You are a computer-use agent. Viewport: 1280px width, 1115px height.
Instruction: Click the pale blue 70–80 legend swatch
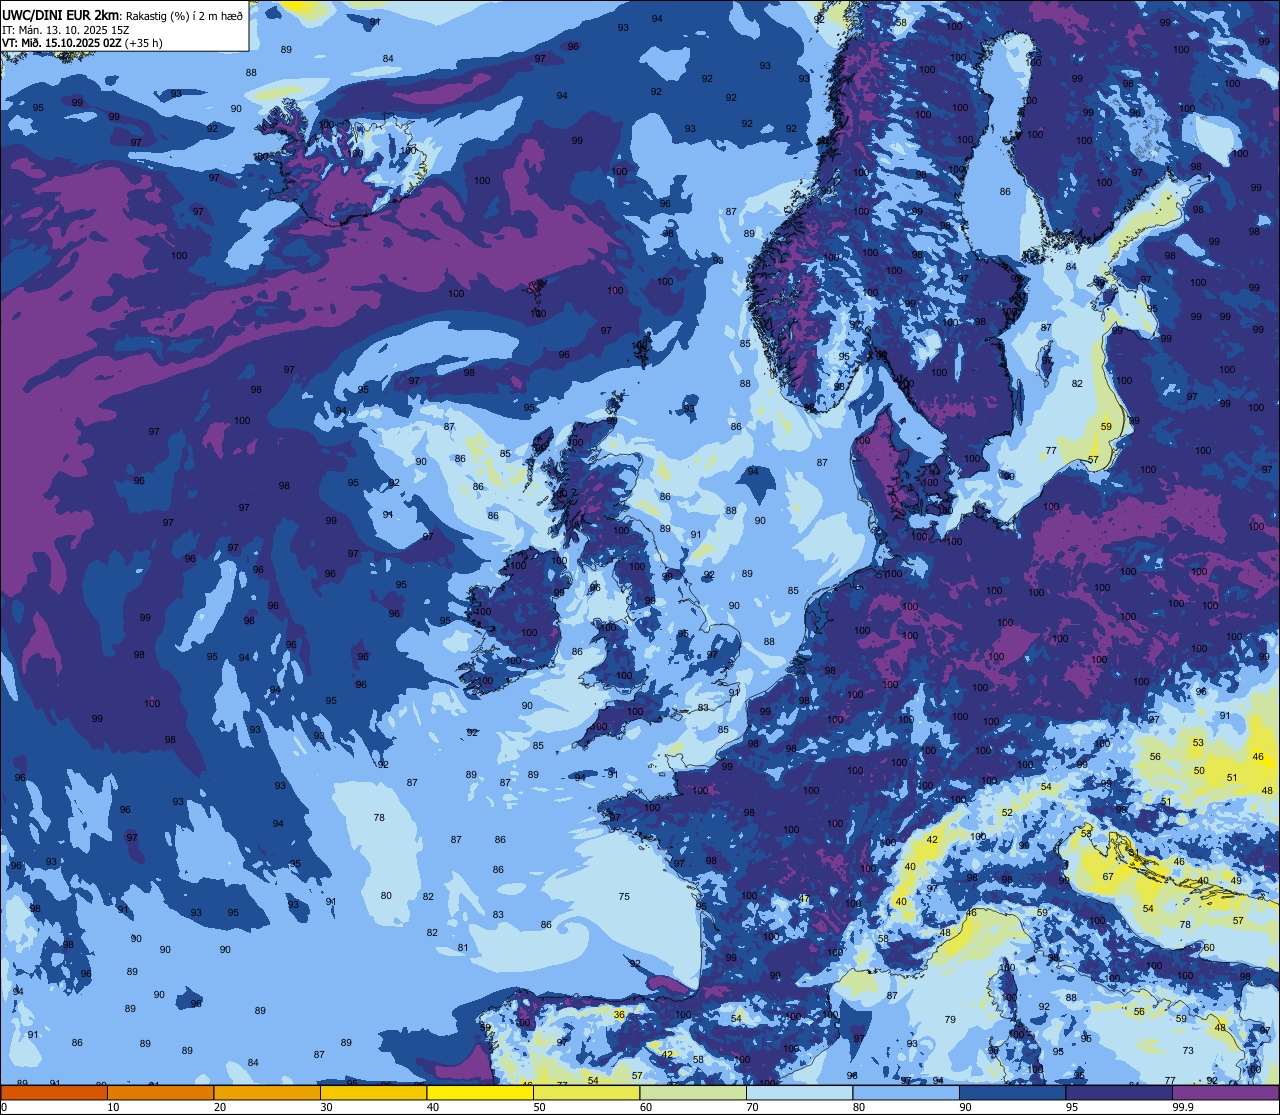[x=799, y=1092]
